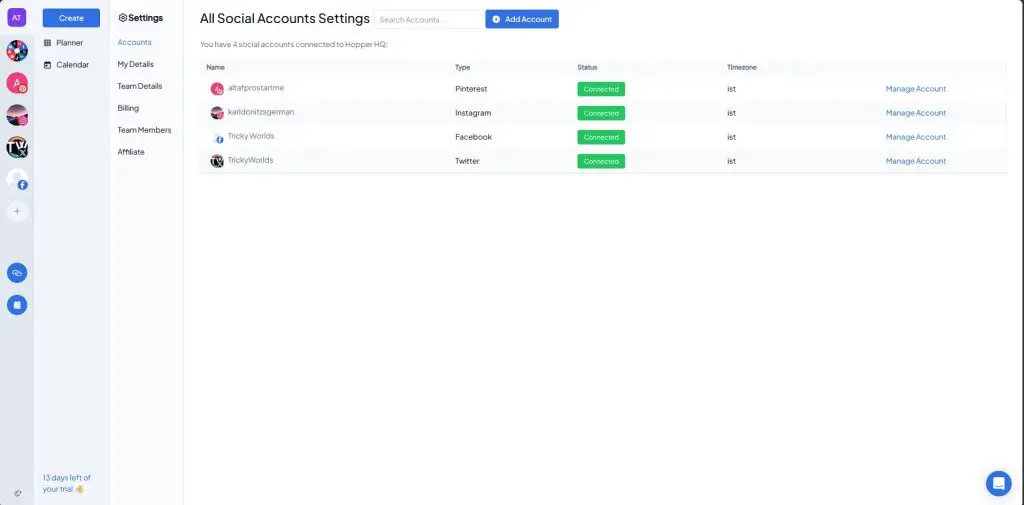This screenshot has height=505, width=1024.
Task: Click Manage Account for Pinterest row
Action: (x=916, y=89)
